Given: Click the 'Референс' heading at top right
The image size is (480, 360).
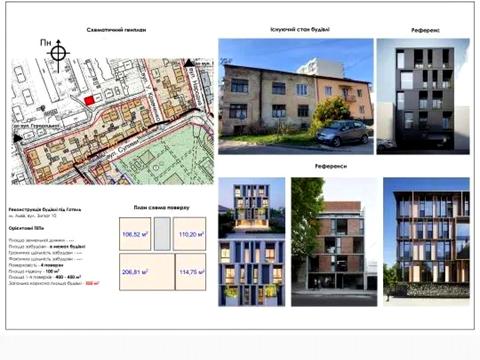Looking at the screenshot, I should (x=425, y=30).
